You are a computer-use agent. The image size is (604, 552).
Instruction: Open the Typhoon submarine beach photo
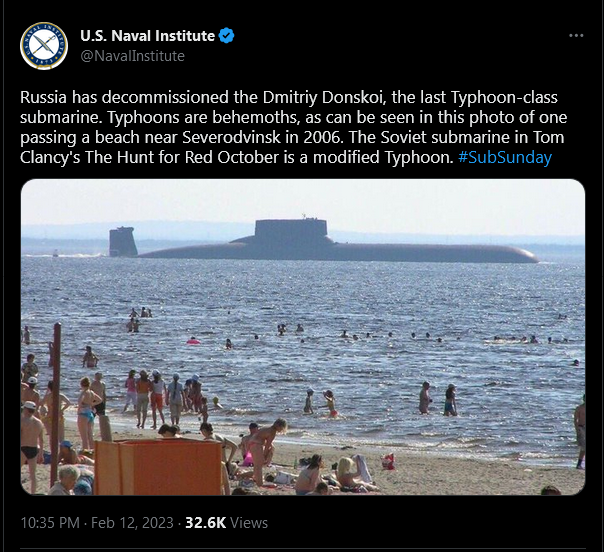303,337
